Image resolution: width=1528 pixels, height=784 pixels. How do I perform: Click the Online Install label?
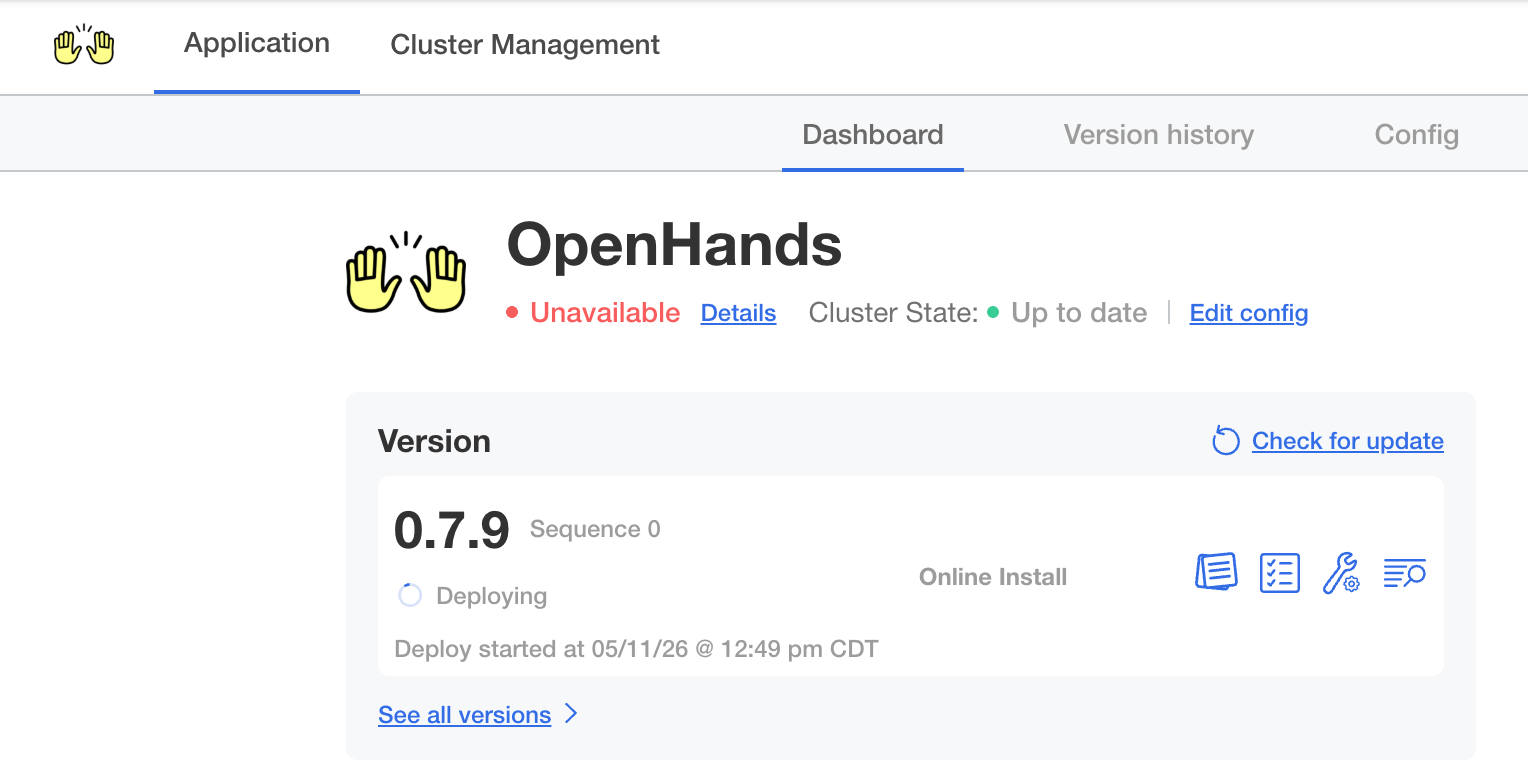pyautogui.click(x=993, y=577)
